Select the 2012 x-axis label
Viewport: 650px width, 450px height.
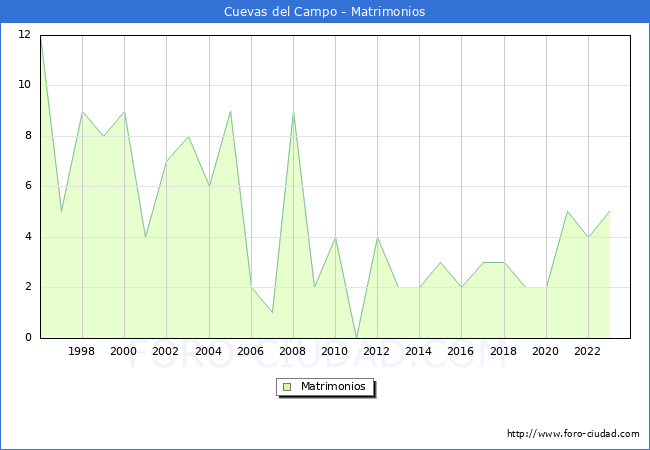point(377,352)
